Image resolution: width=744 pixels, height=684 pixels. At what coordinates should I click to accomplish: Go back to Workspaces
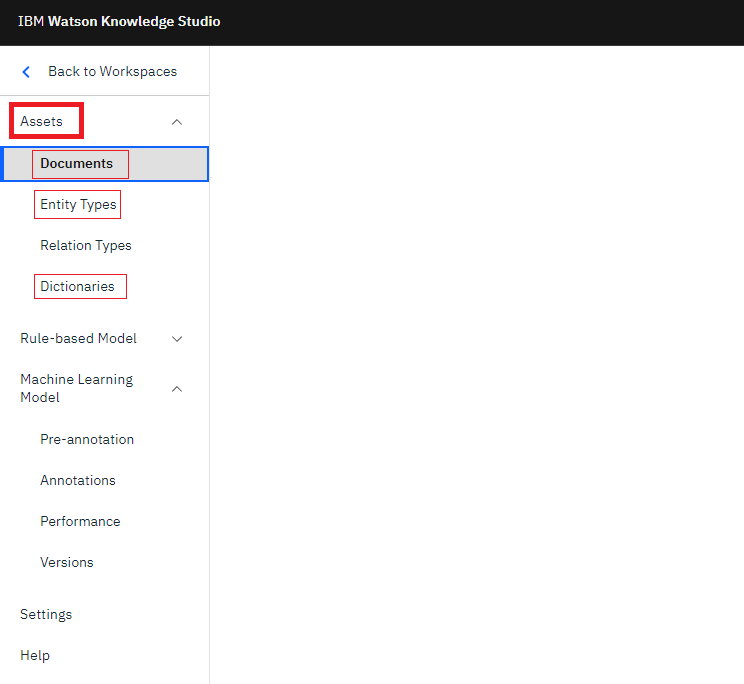tap(112, 71)
